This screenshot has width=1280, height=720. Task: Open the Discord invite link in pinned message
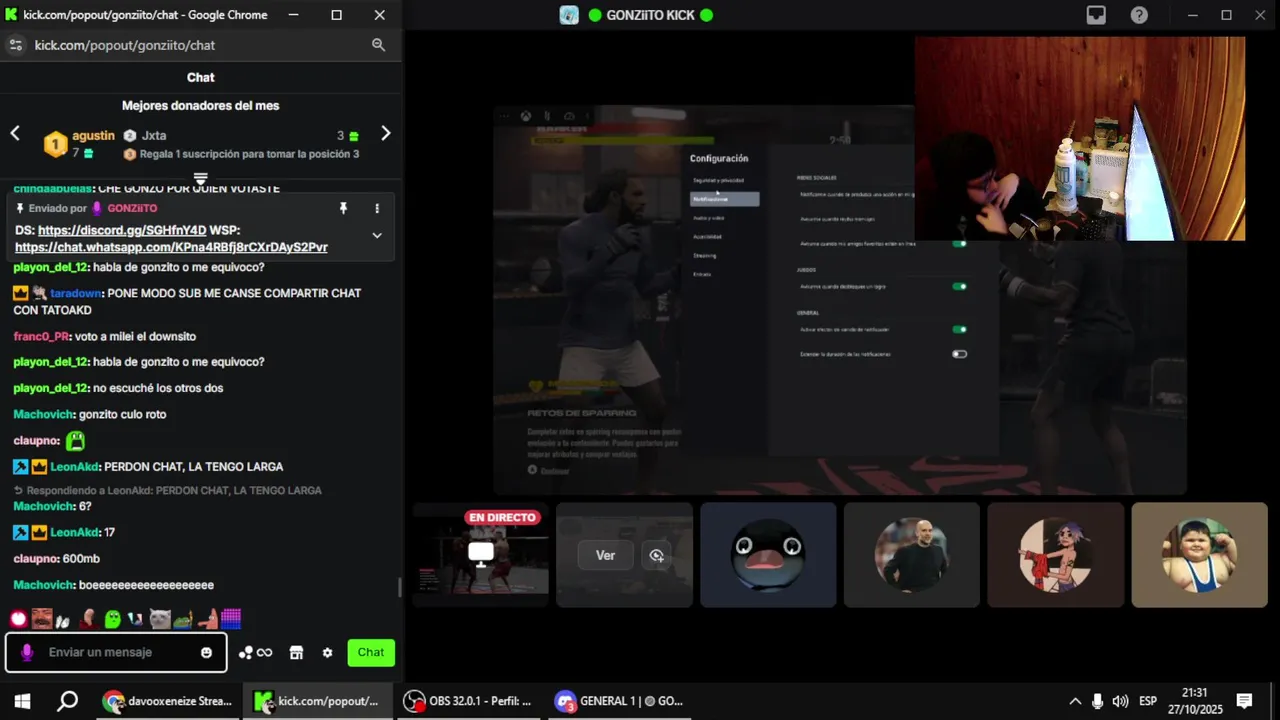click(122, 230)
